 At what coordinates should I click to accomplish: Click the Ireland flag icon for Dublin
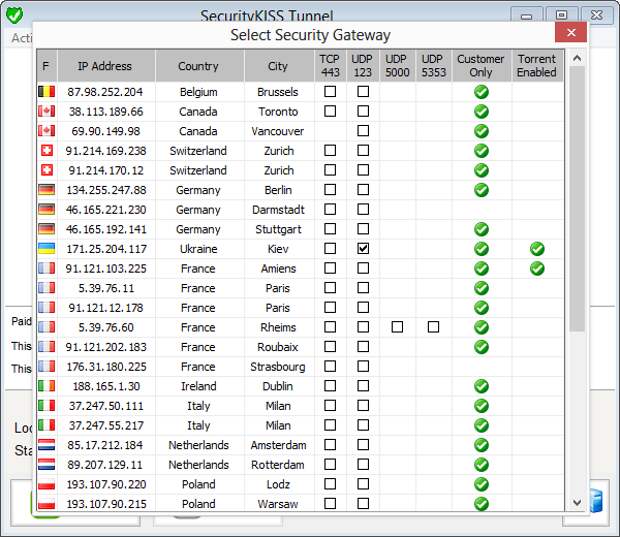click(x=46, y=386)
